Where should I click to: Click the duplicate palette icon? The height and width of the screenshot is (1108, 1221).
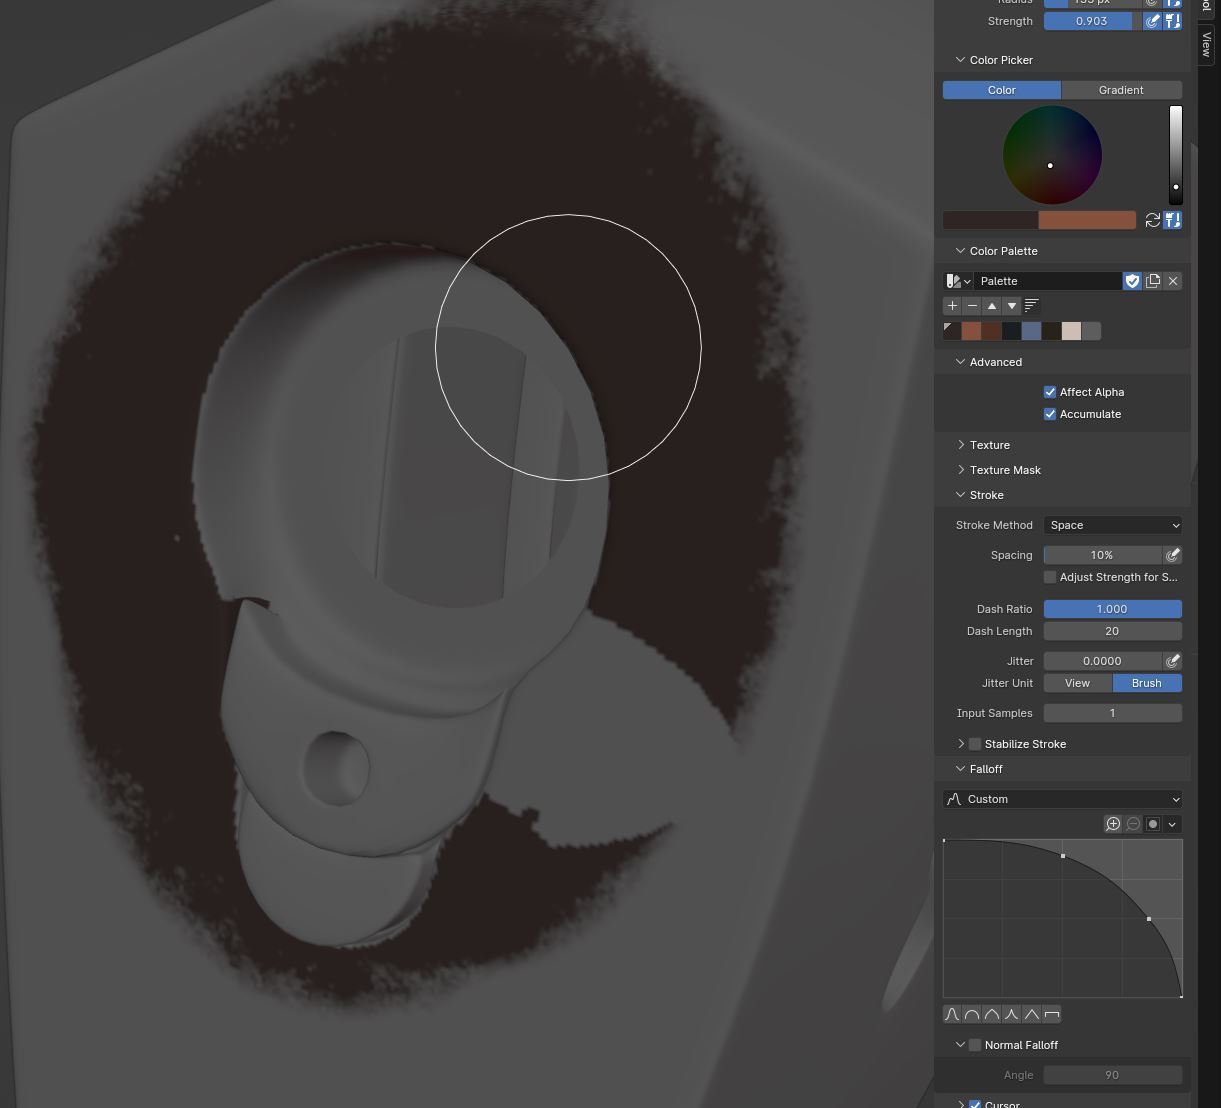pos(1153,281)
